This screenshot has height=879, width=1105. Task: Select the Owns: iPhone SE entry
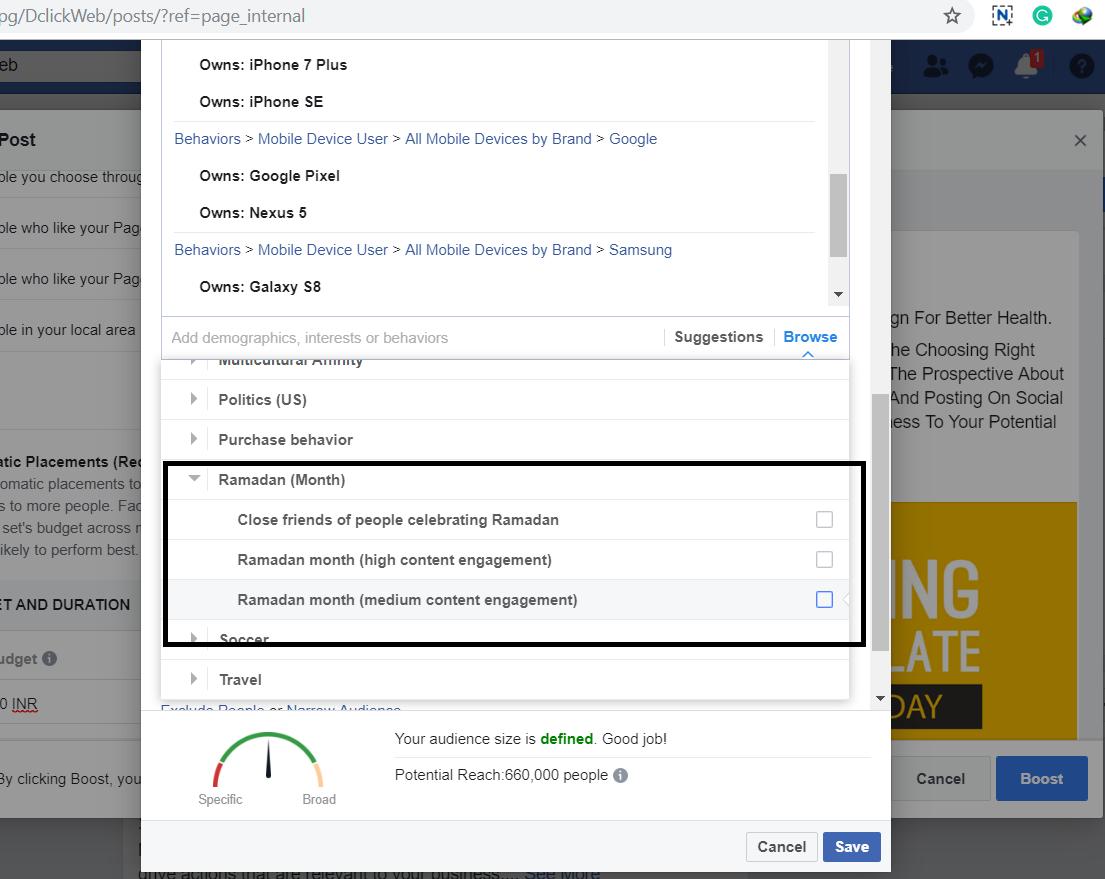pyautogui.click(x=261, y=102)
